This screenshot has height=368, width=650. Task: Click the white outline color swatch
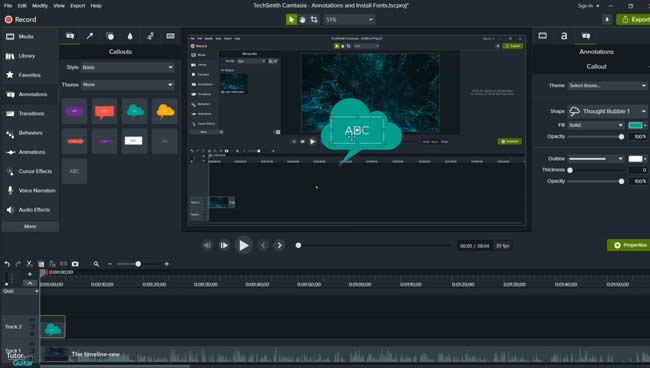[635, 159]
